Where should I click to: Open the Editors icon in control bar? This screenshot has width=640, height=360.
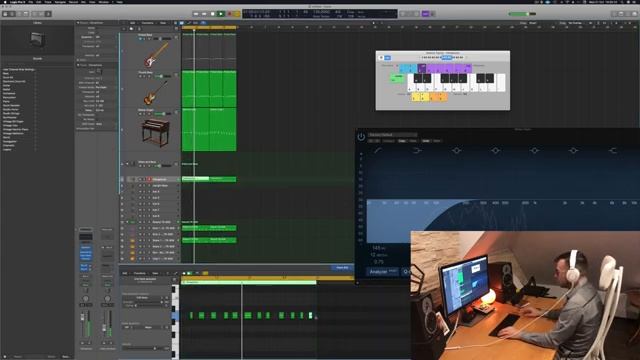pos(48,14)
